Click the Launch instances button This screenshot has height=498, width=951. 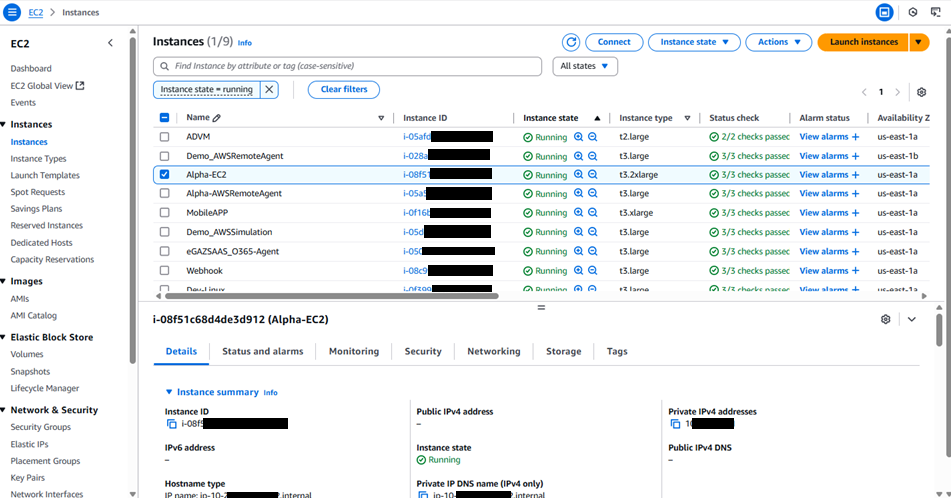tap(863, 42)
